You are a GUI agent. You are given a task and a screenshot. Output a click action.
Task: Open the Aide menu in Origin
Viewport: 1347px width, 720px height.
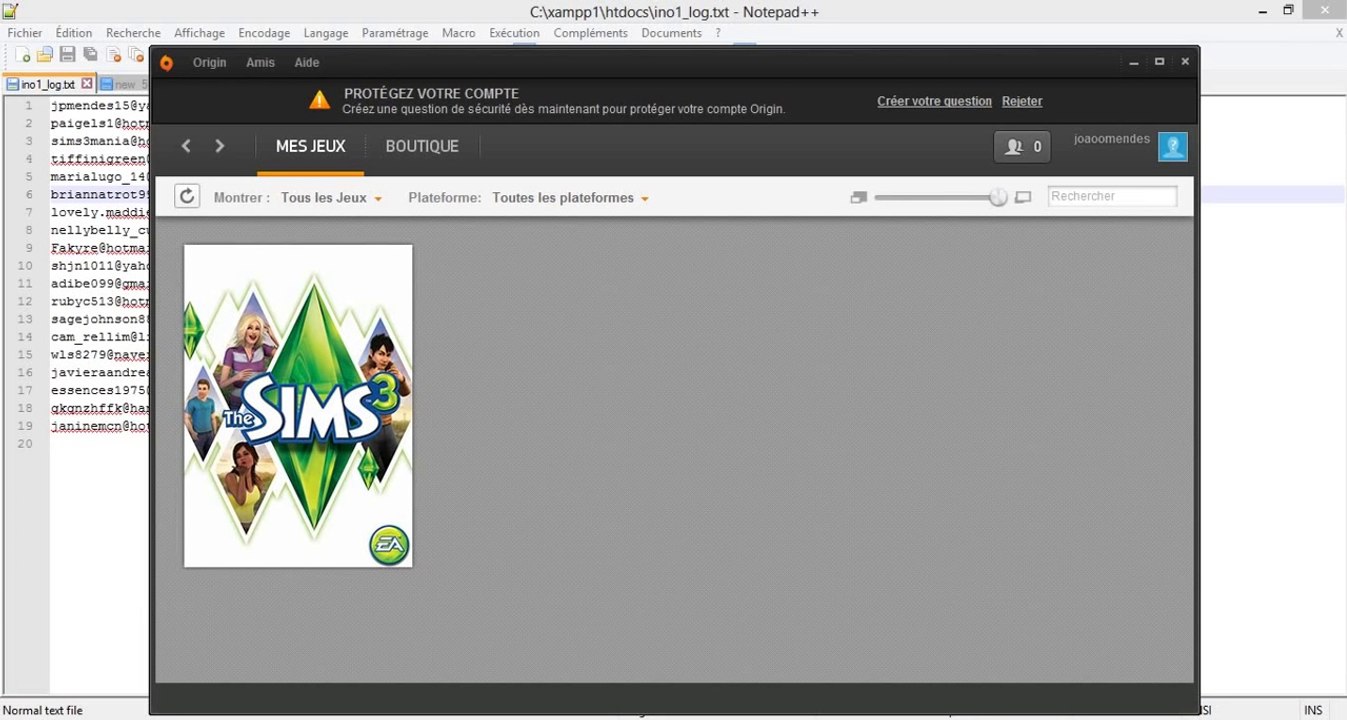(307, 62)
